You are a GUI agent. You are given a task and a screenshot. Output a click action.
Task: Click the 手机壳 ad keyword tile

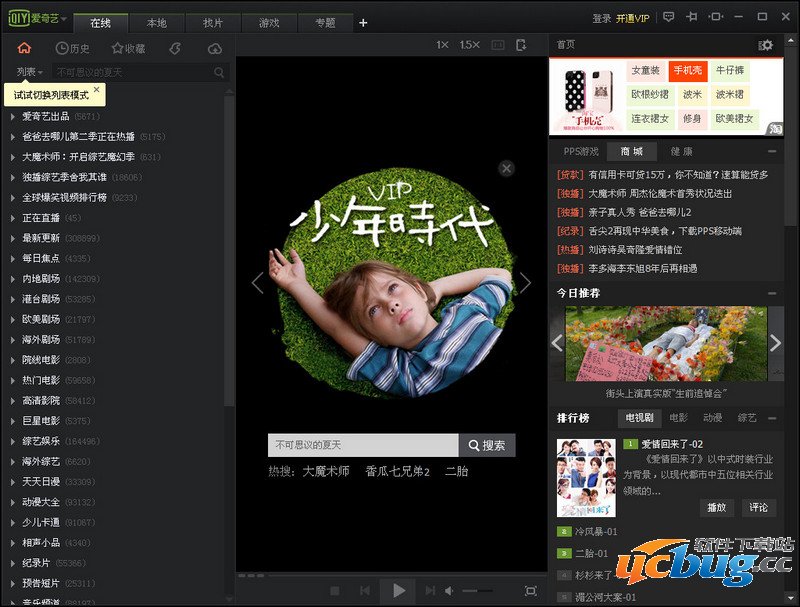click(x=687, y=71)
